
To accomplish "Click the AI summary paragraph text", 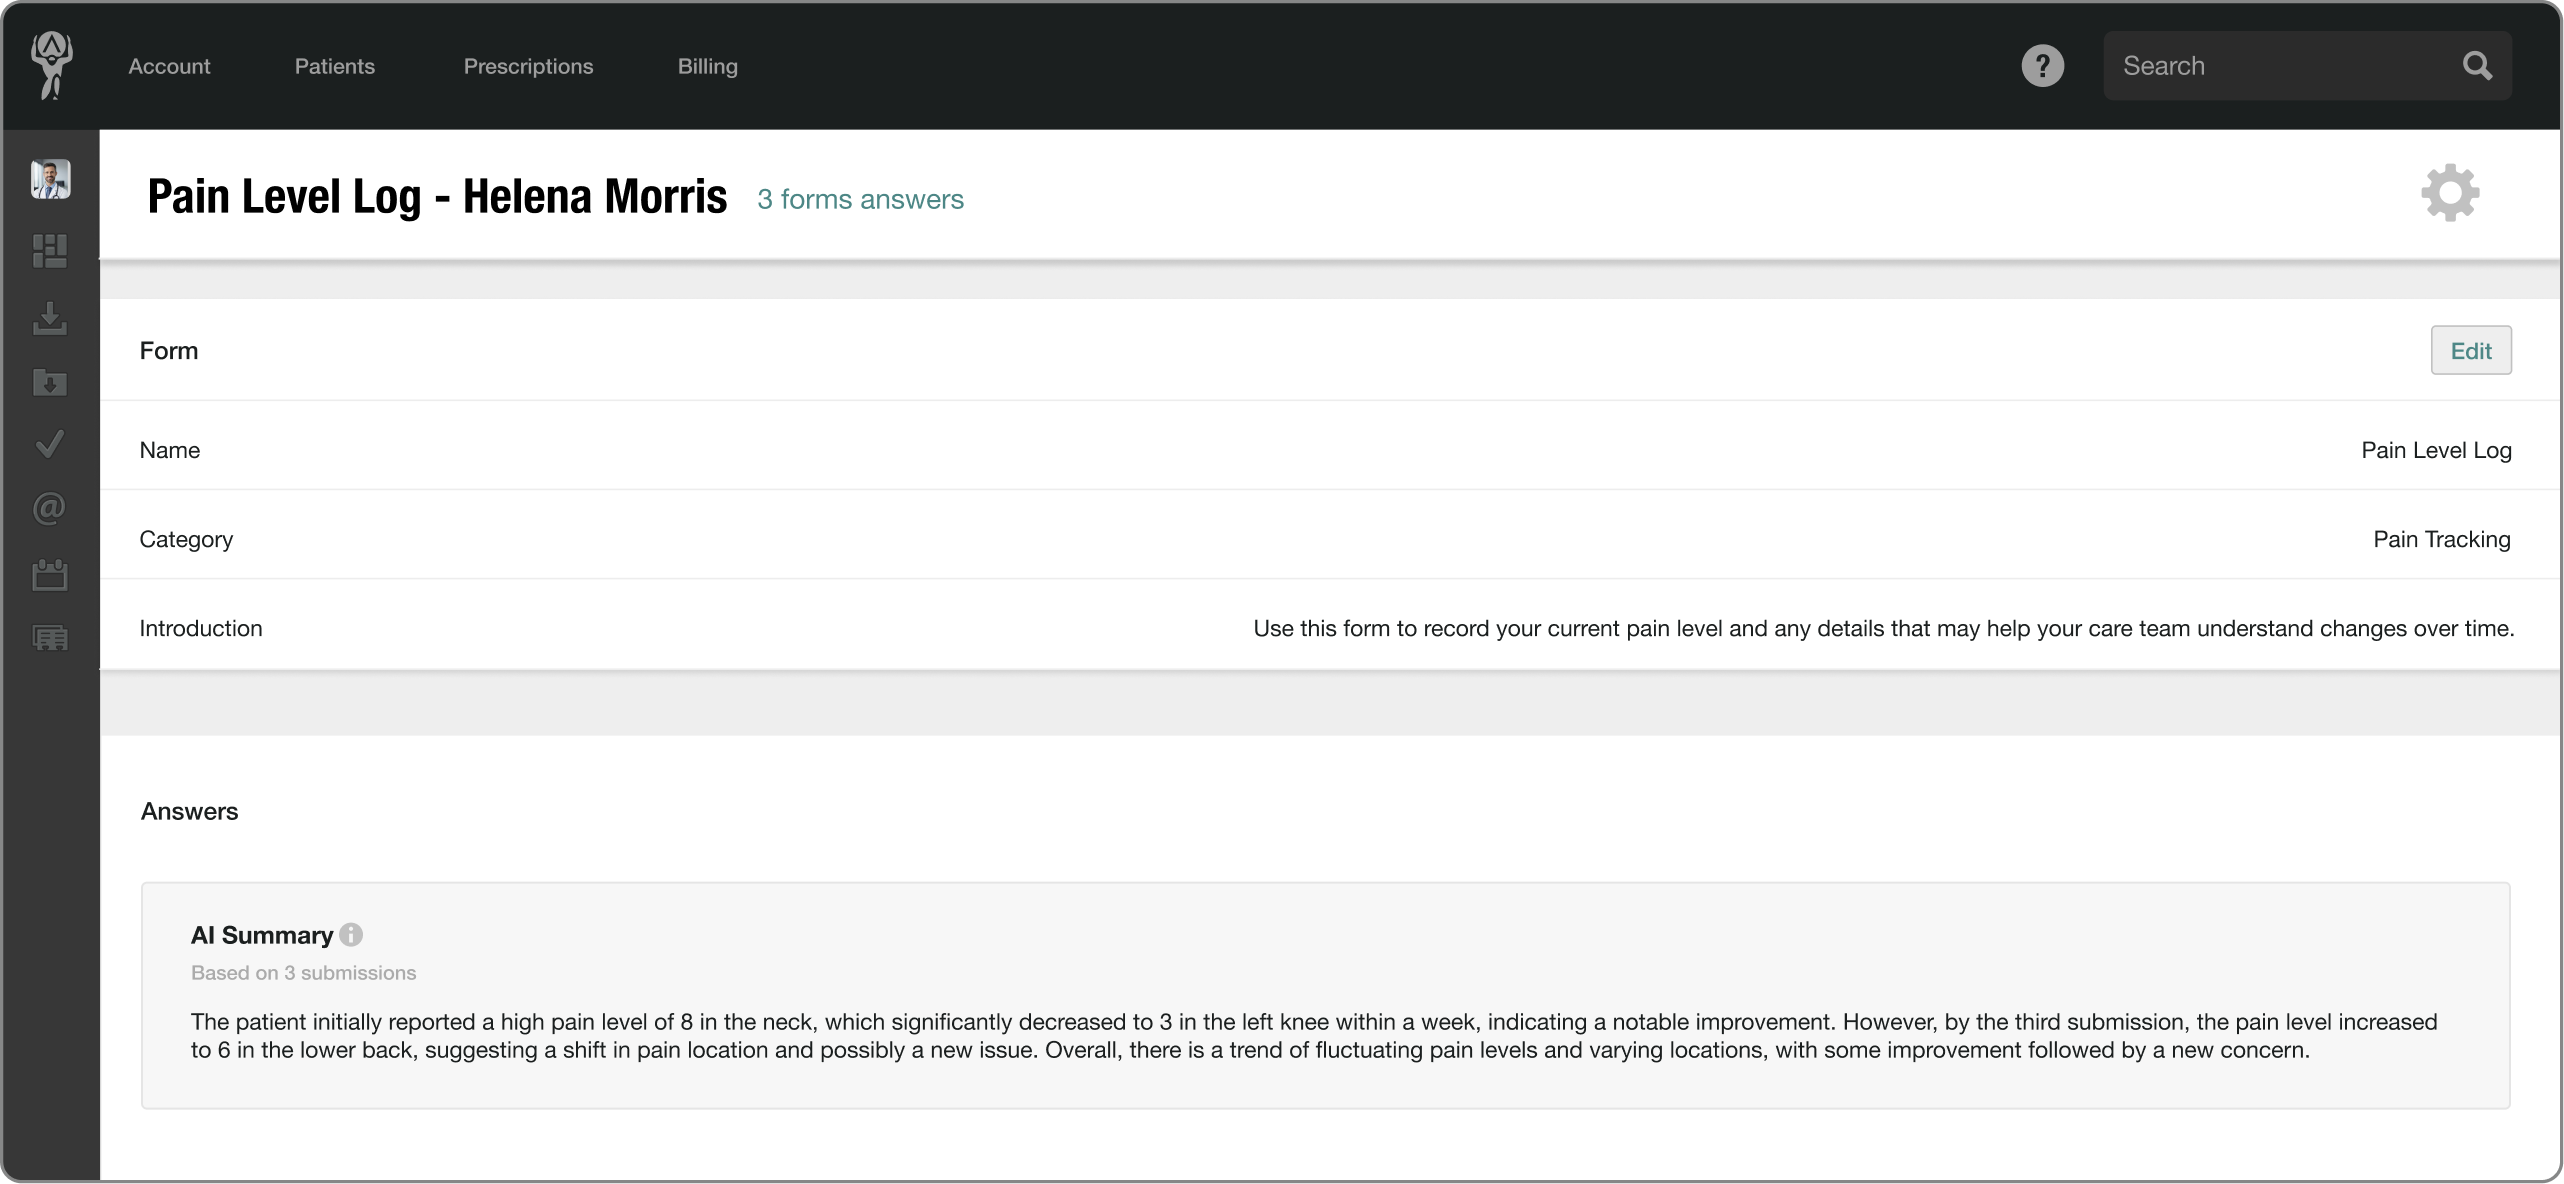I will pyautogui.click(x=1314, y=1036).
